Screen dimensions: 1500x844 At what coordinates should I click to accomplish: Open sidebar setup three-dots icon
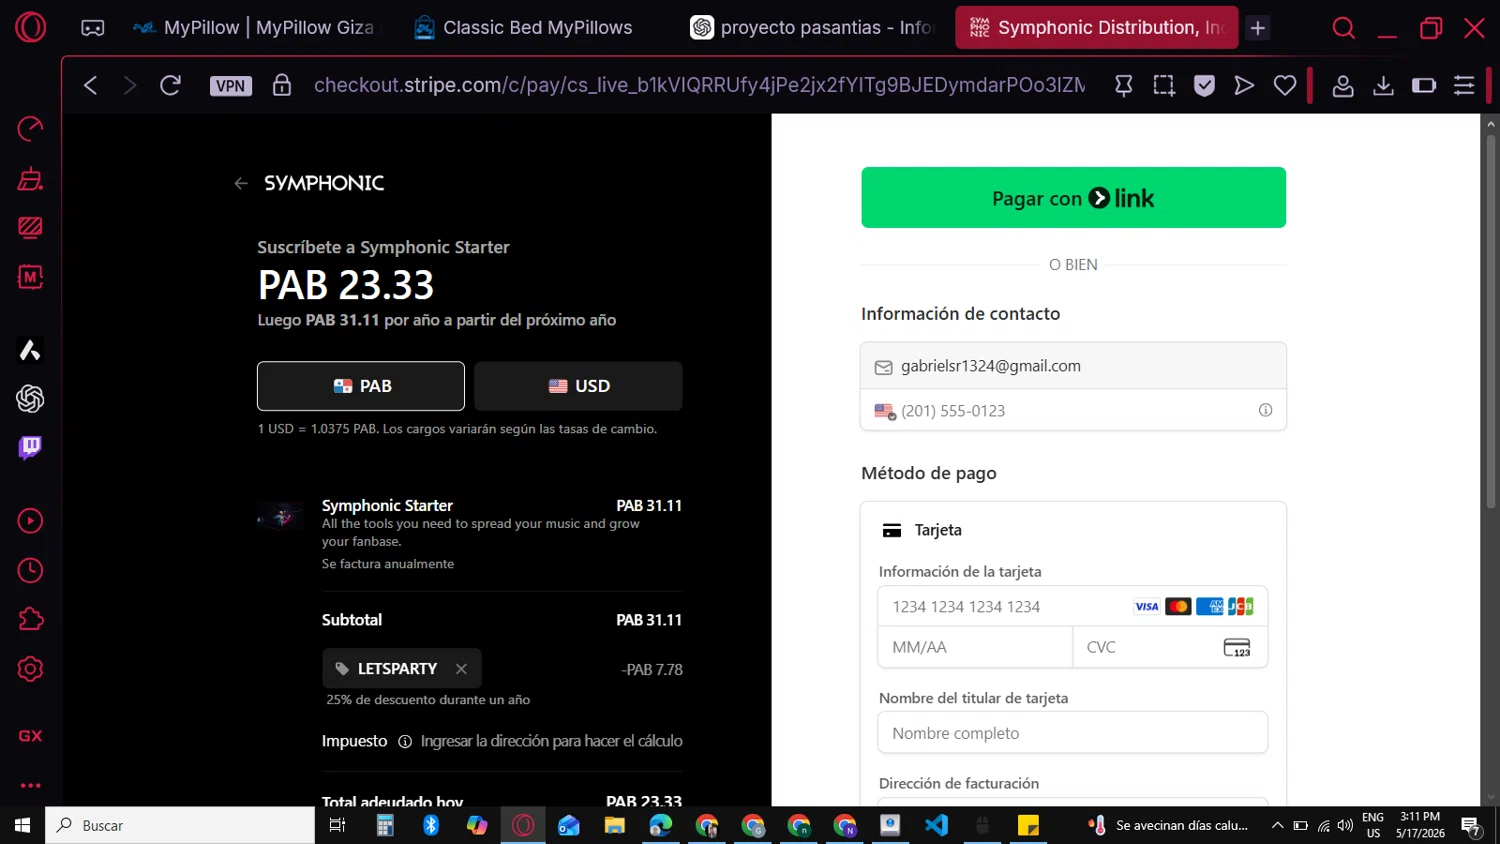click(x=30, y=786)
